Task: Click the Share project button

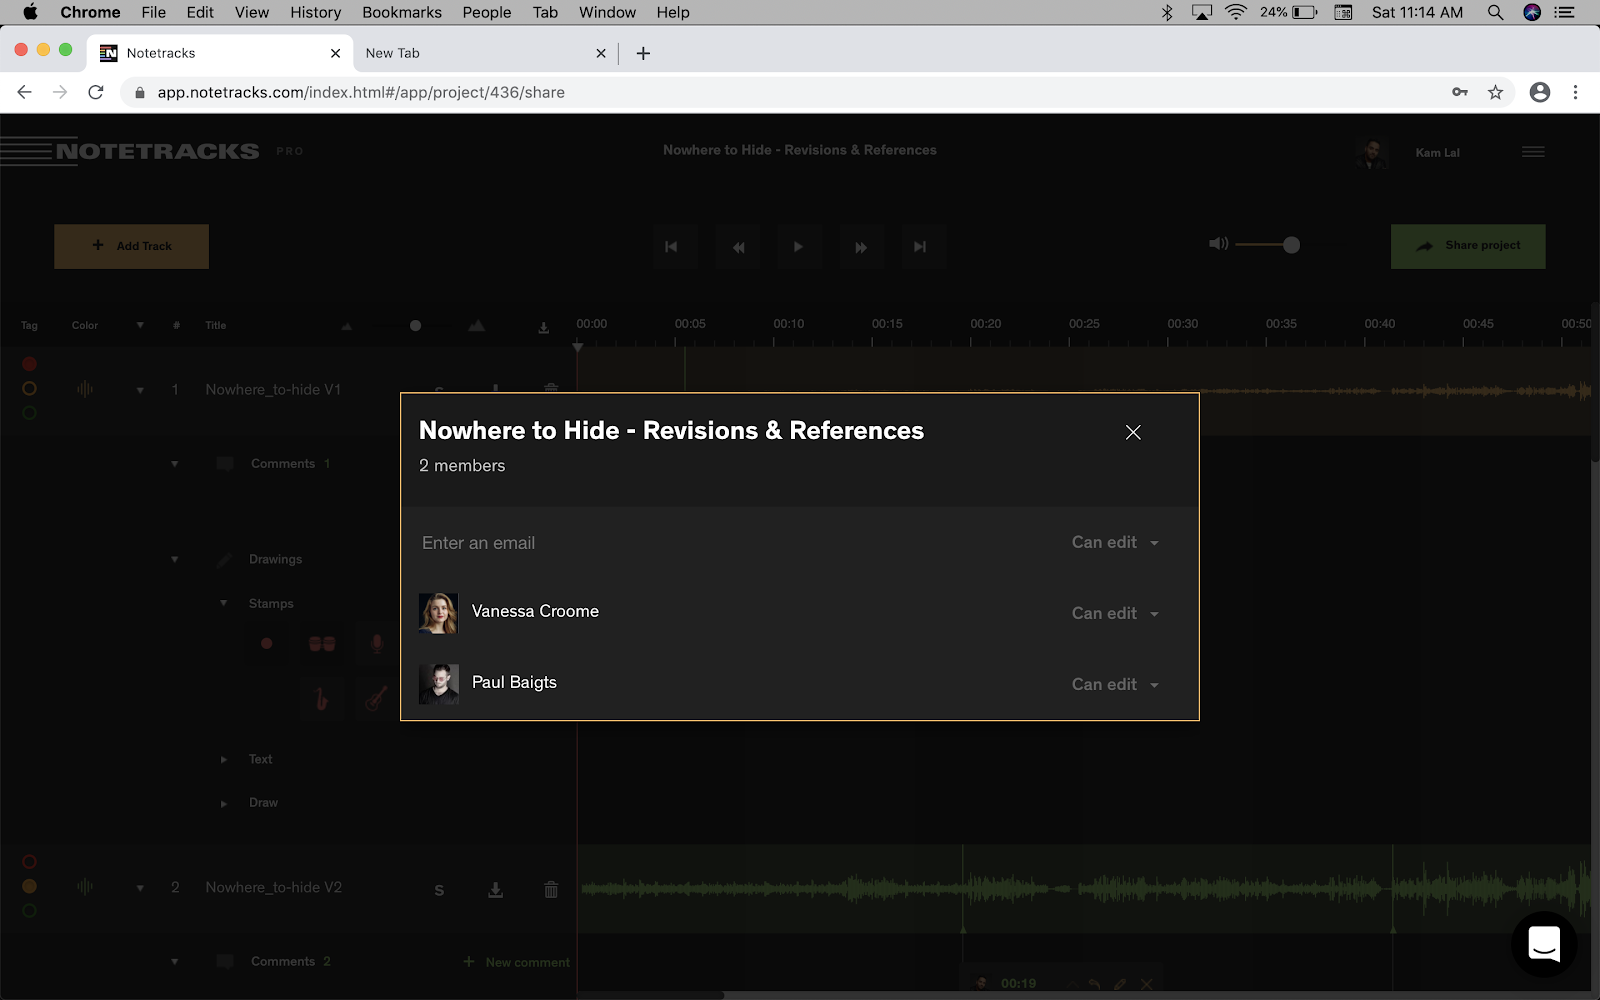Action: pos(1468,246)
